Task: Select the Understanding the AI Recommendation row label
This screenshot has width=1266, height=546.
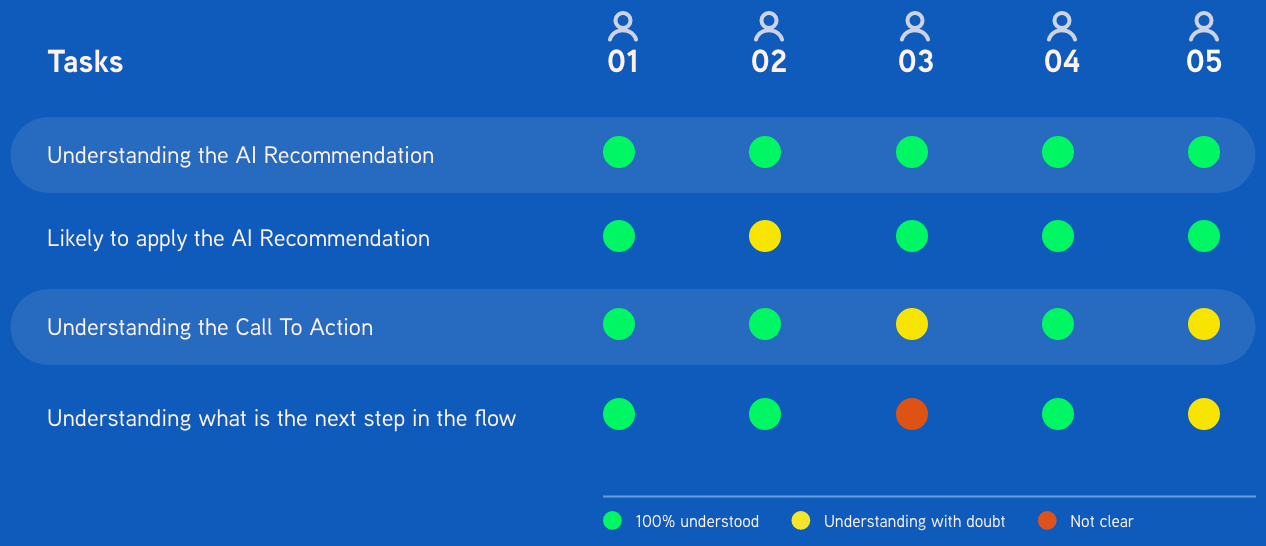Action: coord(241,156)
